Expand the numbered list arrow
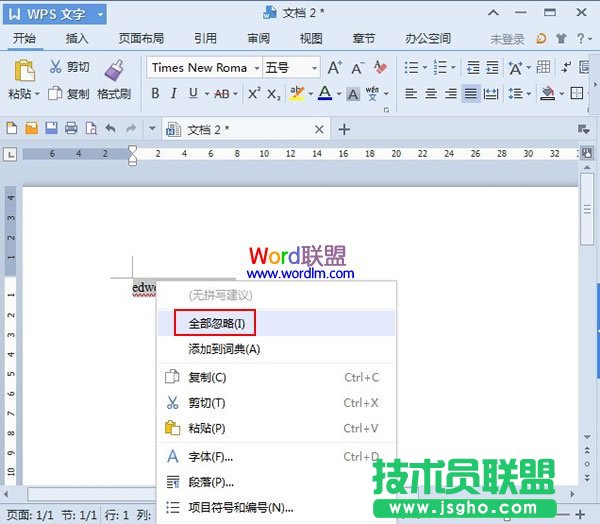 point(453,68)
